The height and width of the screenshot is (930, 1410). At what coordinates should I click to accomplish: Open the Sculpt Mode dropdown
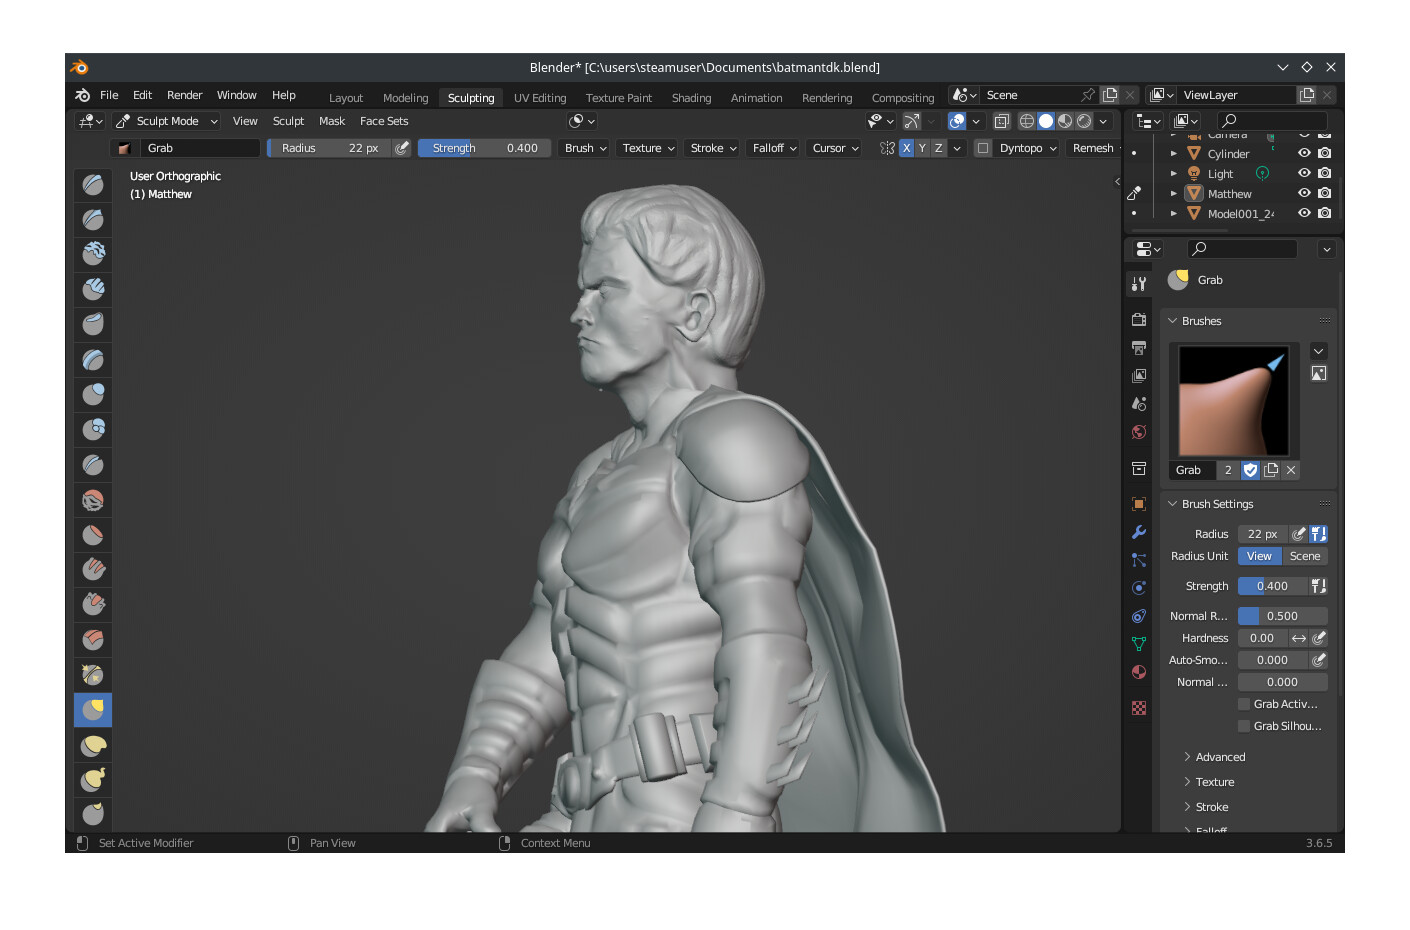click(167, 121)
